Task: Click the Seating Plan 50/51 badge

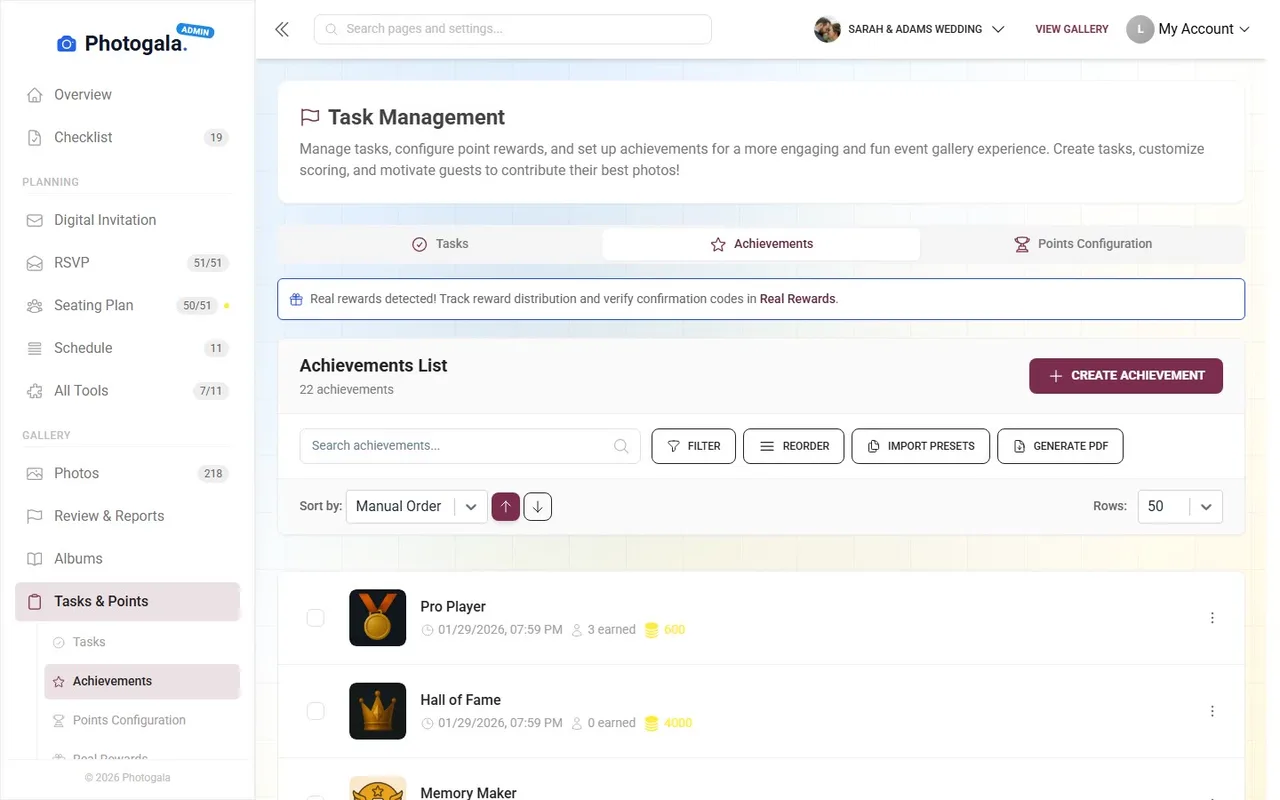Action: pos(197,306)
